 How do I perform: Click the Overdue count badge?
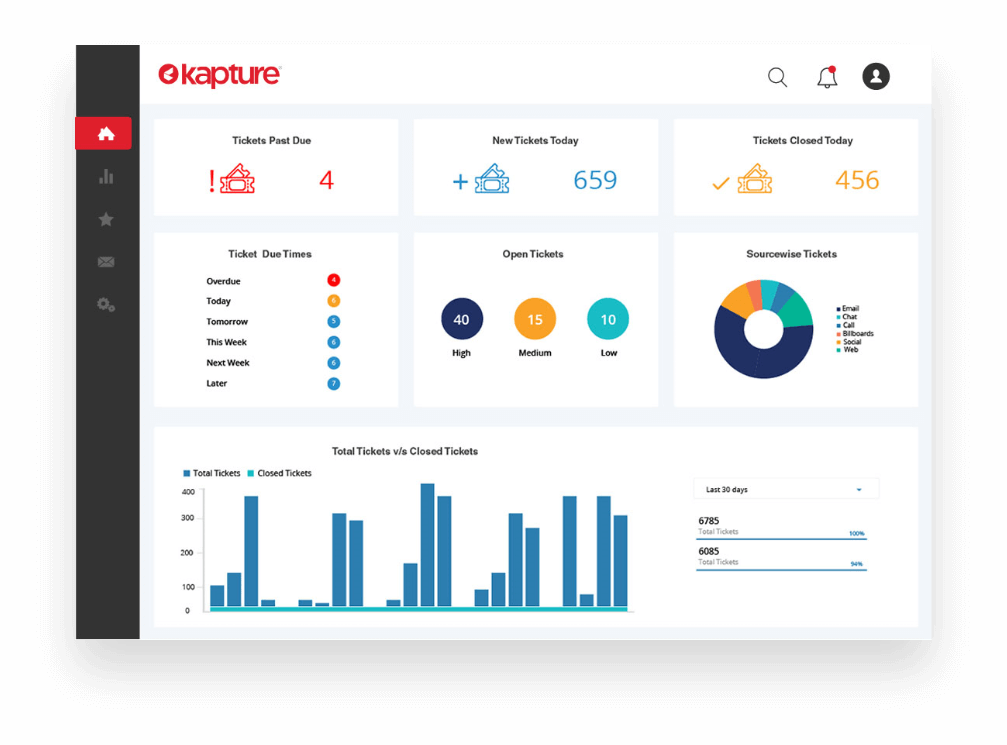[334, 281]
